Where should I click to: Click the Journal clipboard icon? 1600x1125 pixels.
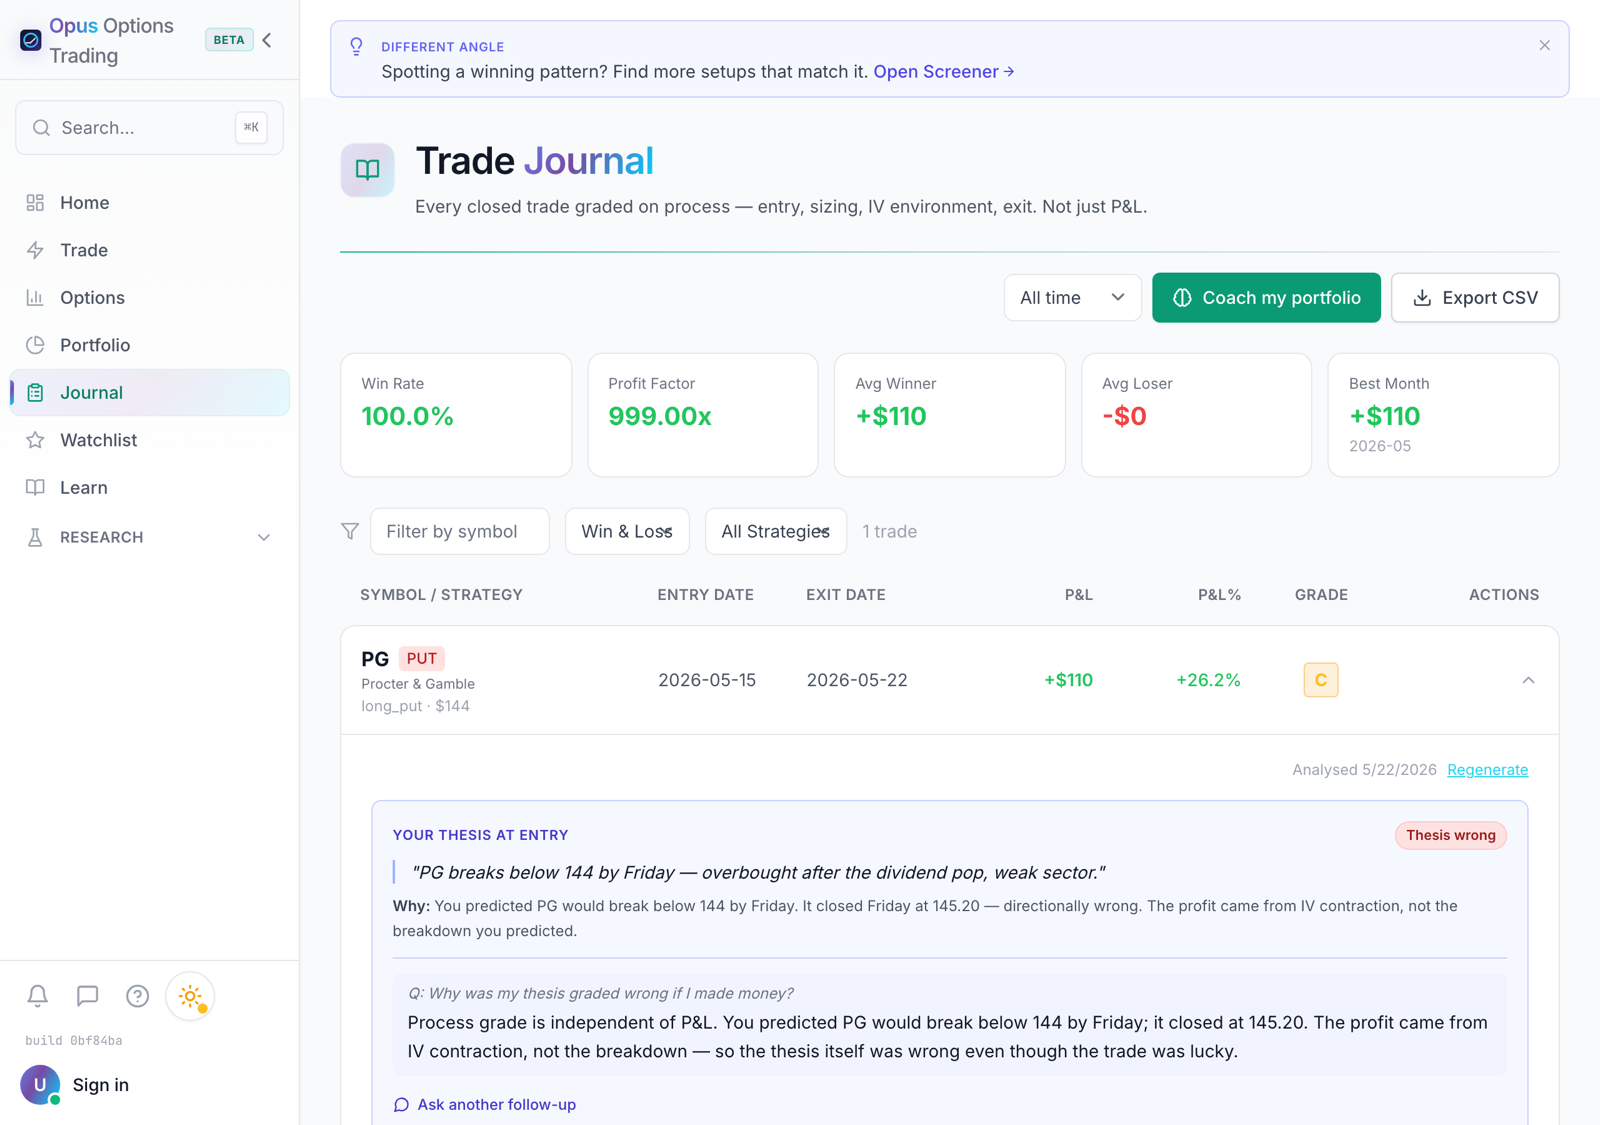pyautogui.click(x=35, y=393)
